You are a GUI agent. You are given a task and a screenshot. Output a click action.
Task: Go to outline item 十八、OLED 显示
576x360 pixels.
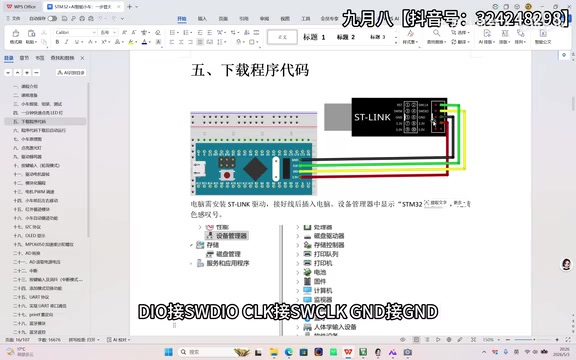pyautogui.click(x=29, y=236)
